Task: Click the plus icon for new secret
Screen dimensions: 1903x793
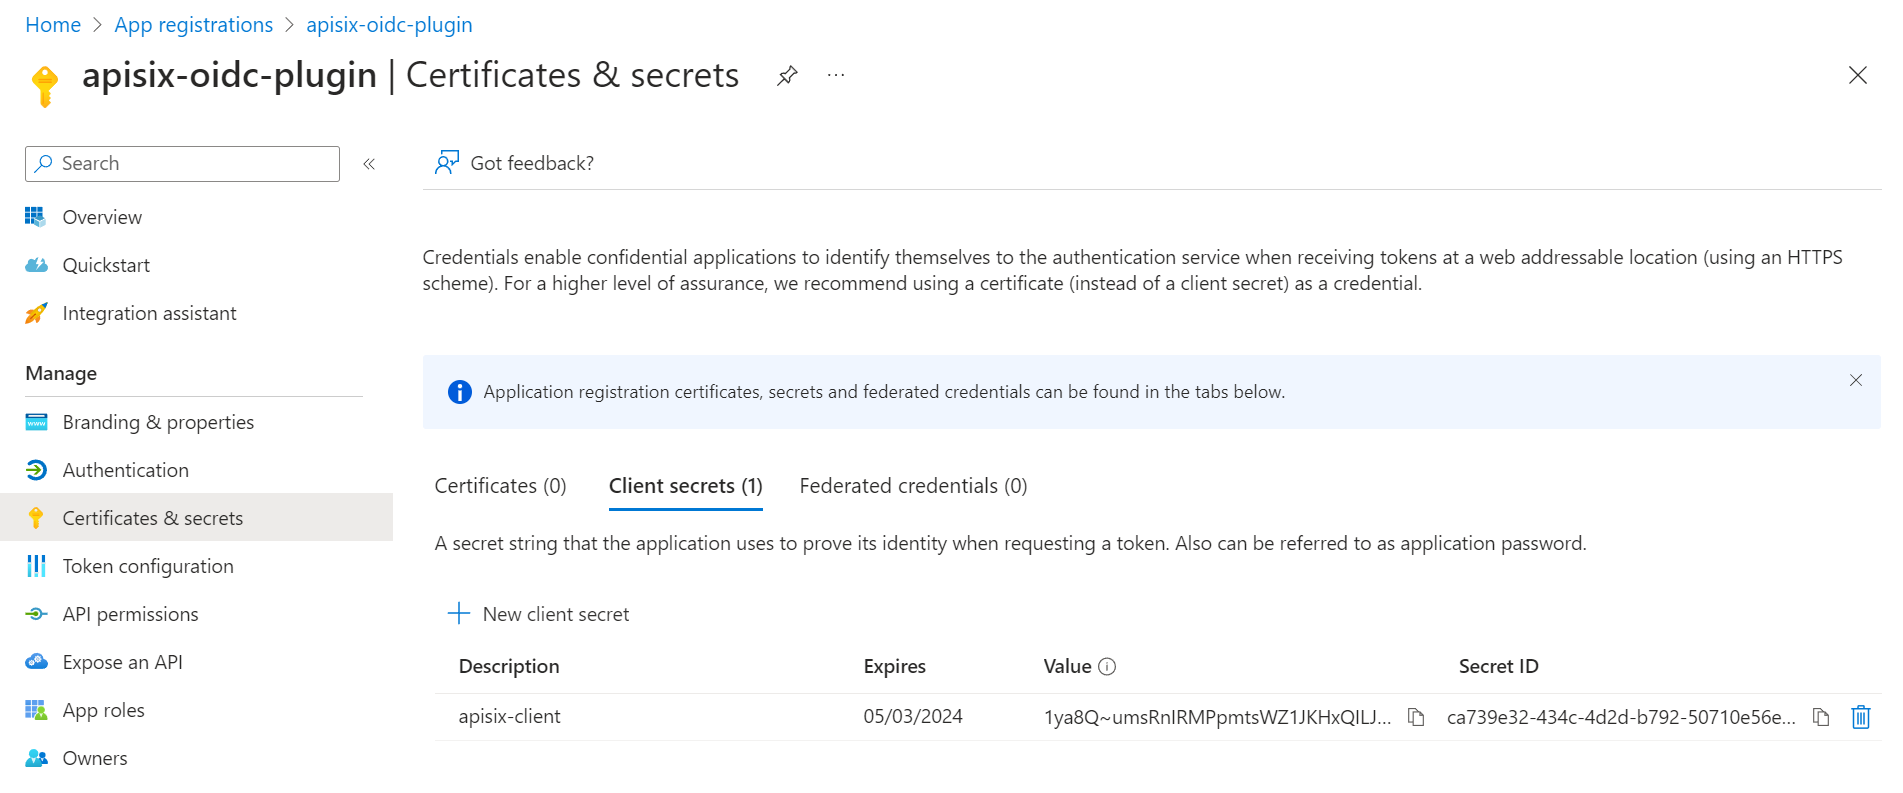Action: [459, 613]
